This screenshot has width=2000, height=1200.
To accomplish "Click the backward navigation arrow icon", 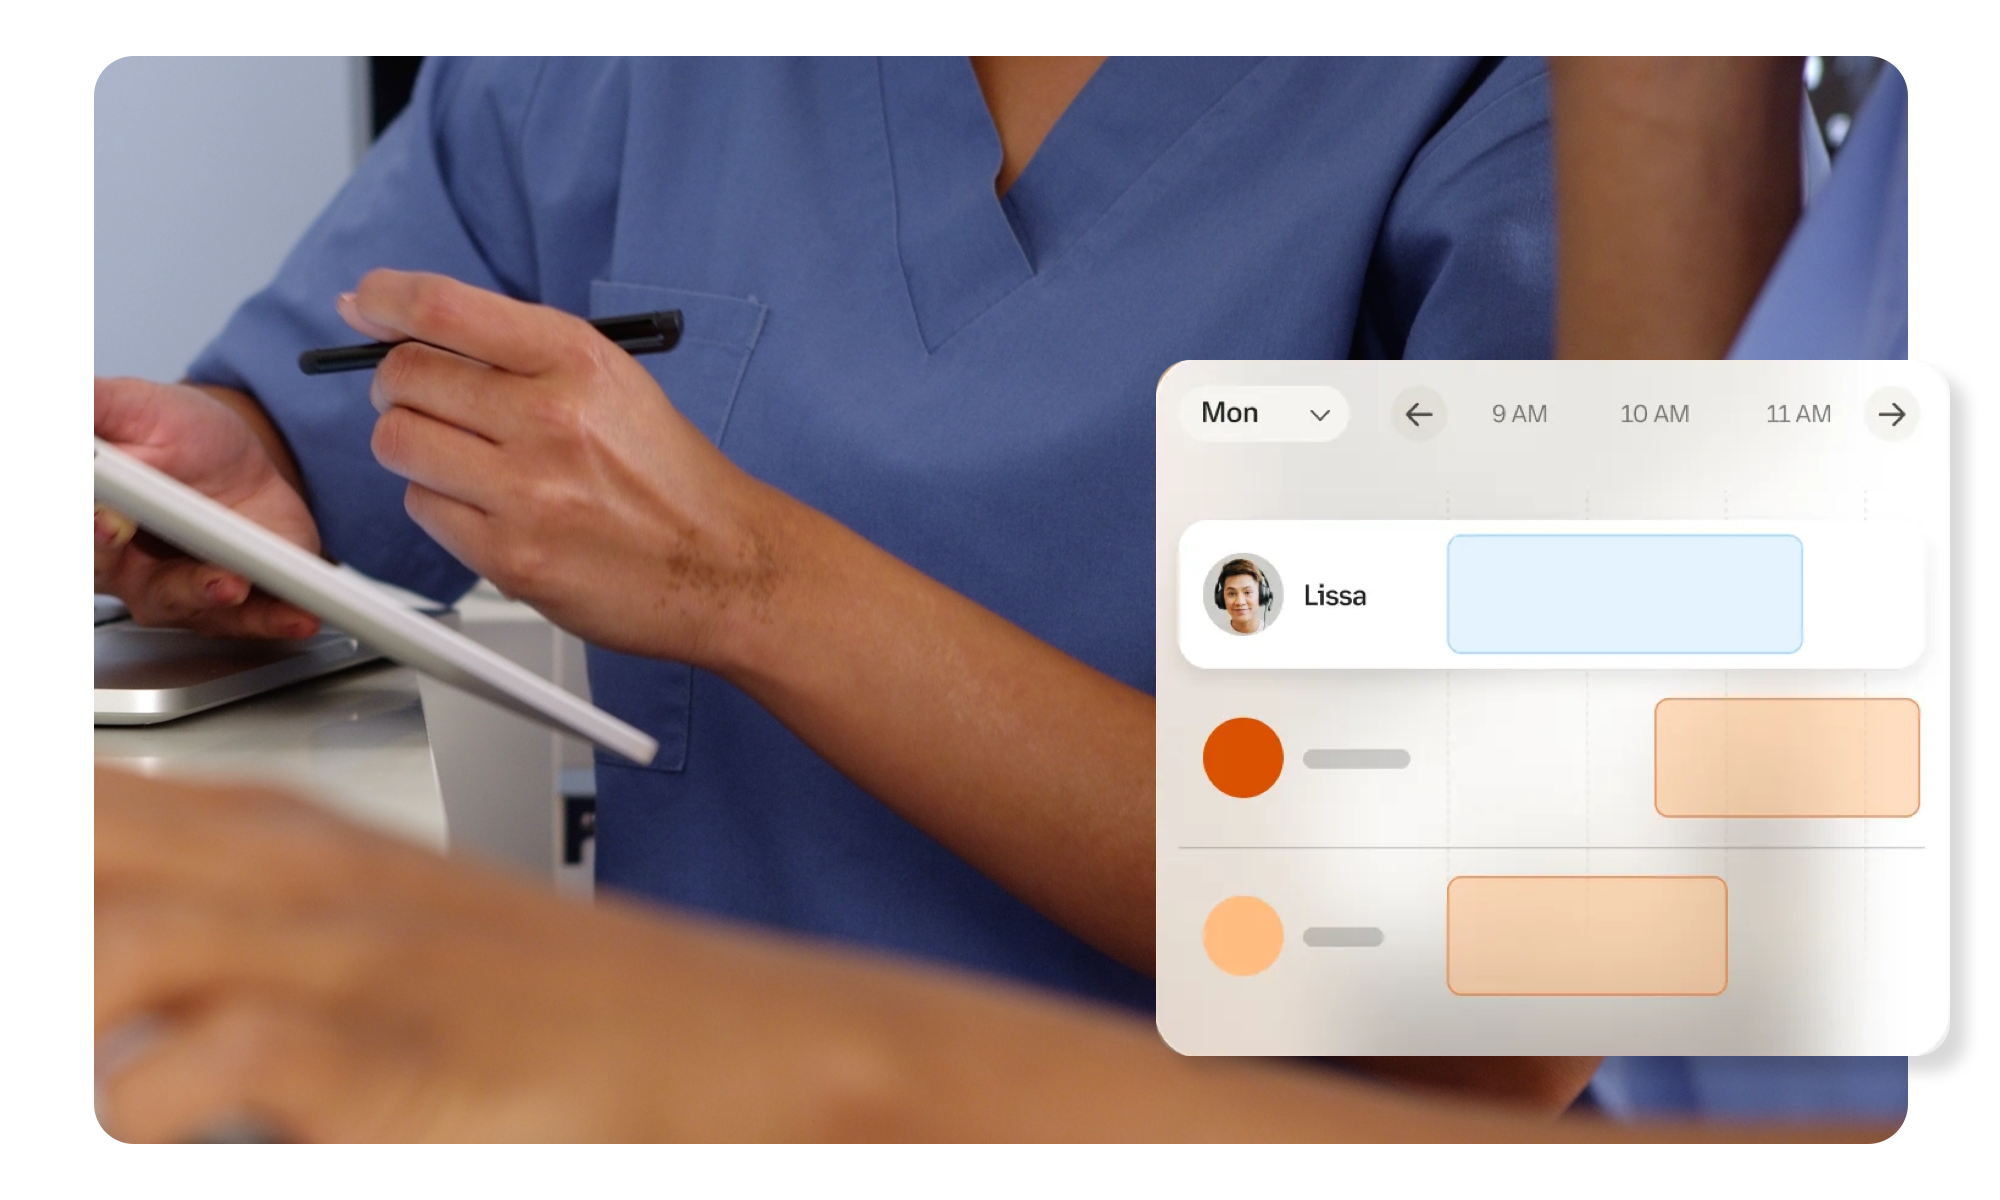I will [x=1417, y=414].
